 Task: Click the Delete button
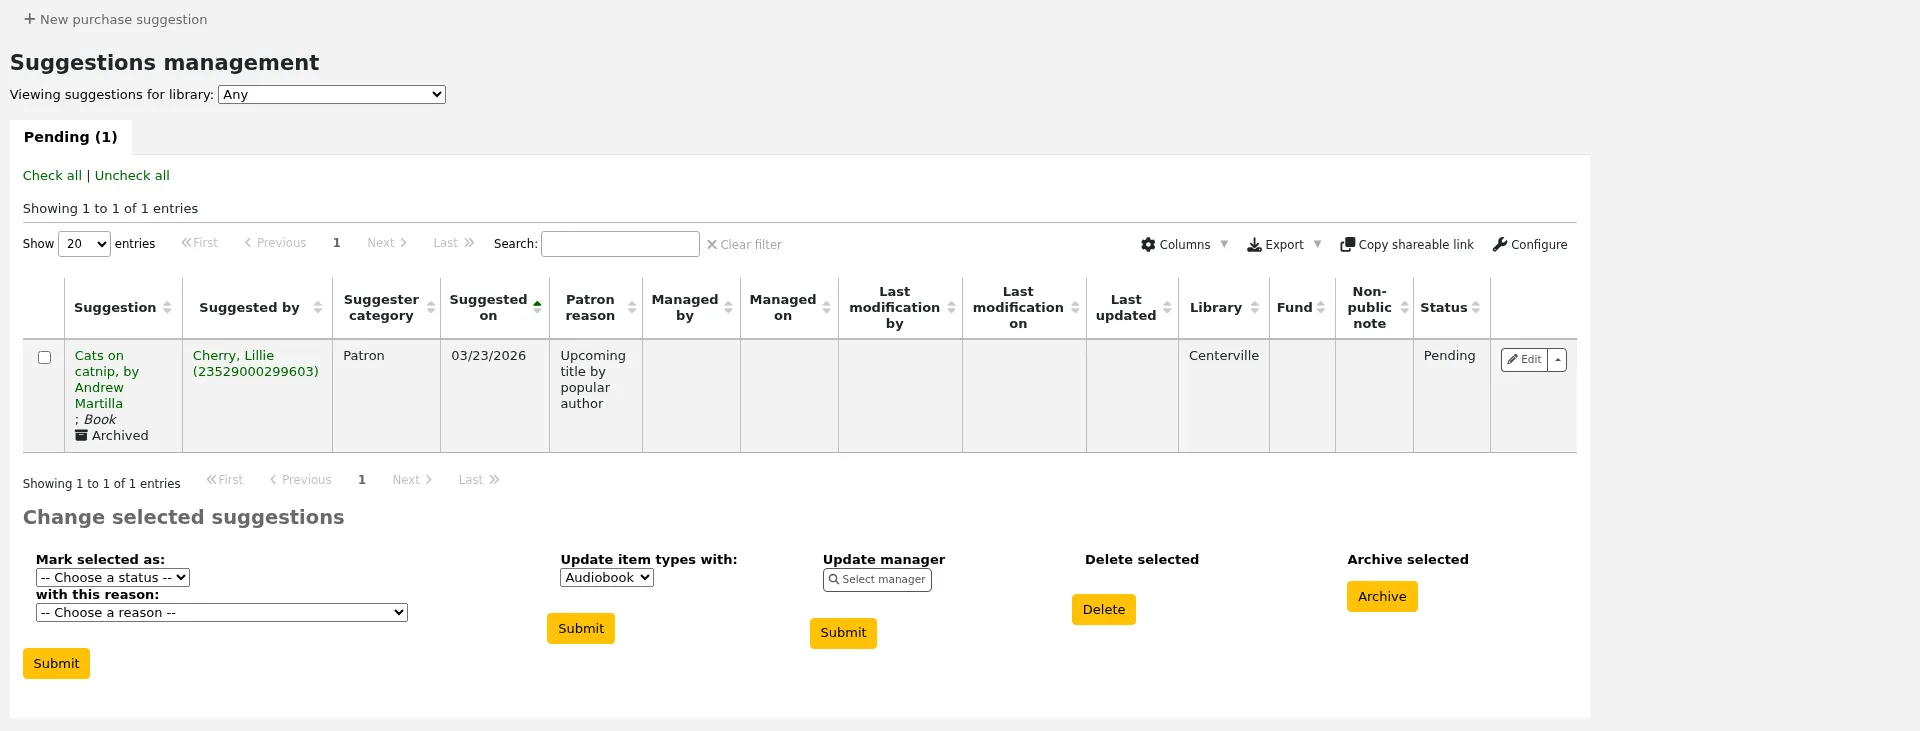(1104, 609)
